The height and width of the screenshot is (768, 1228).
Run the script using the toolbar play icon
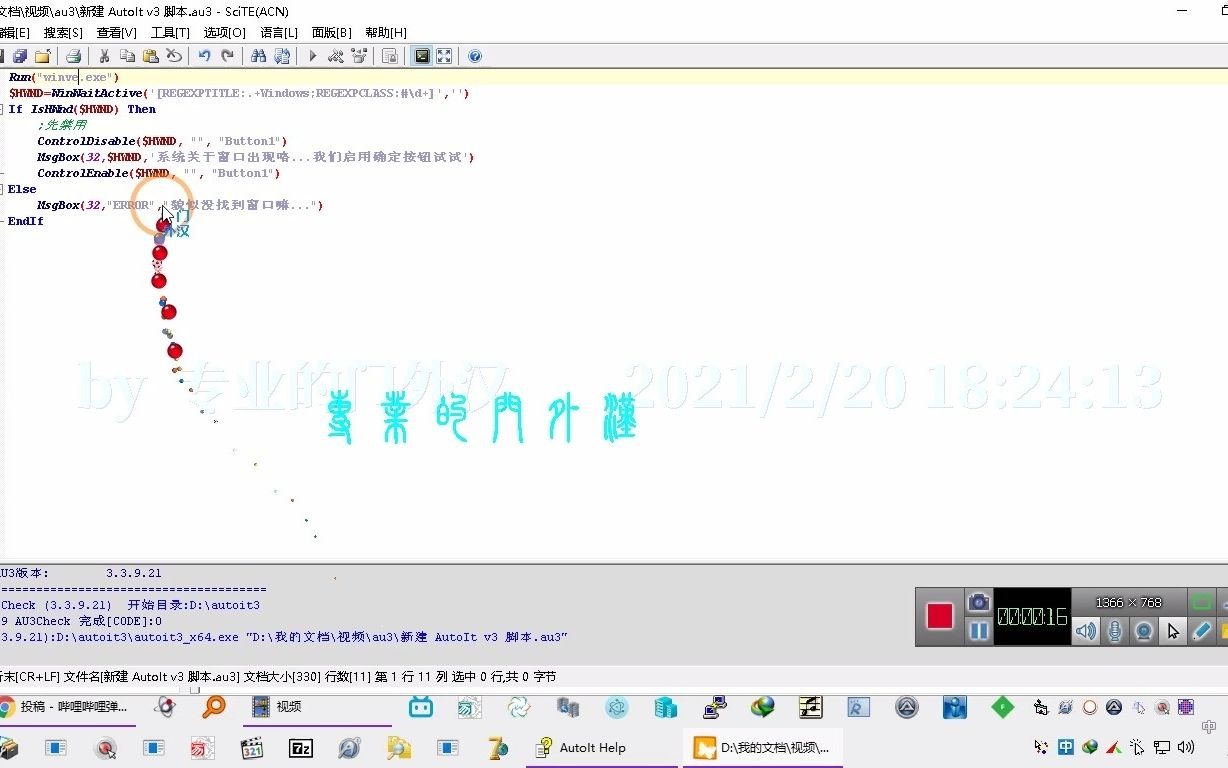click(x=312, y=56)
